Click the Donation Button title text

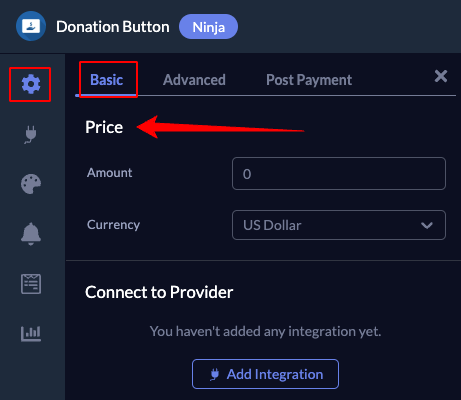tap(113, 27)
